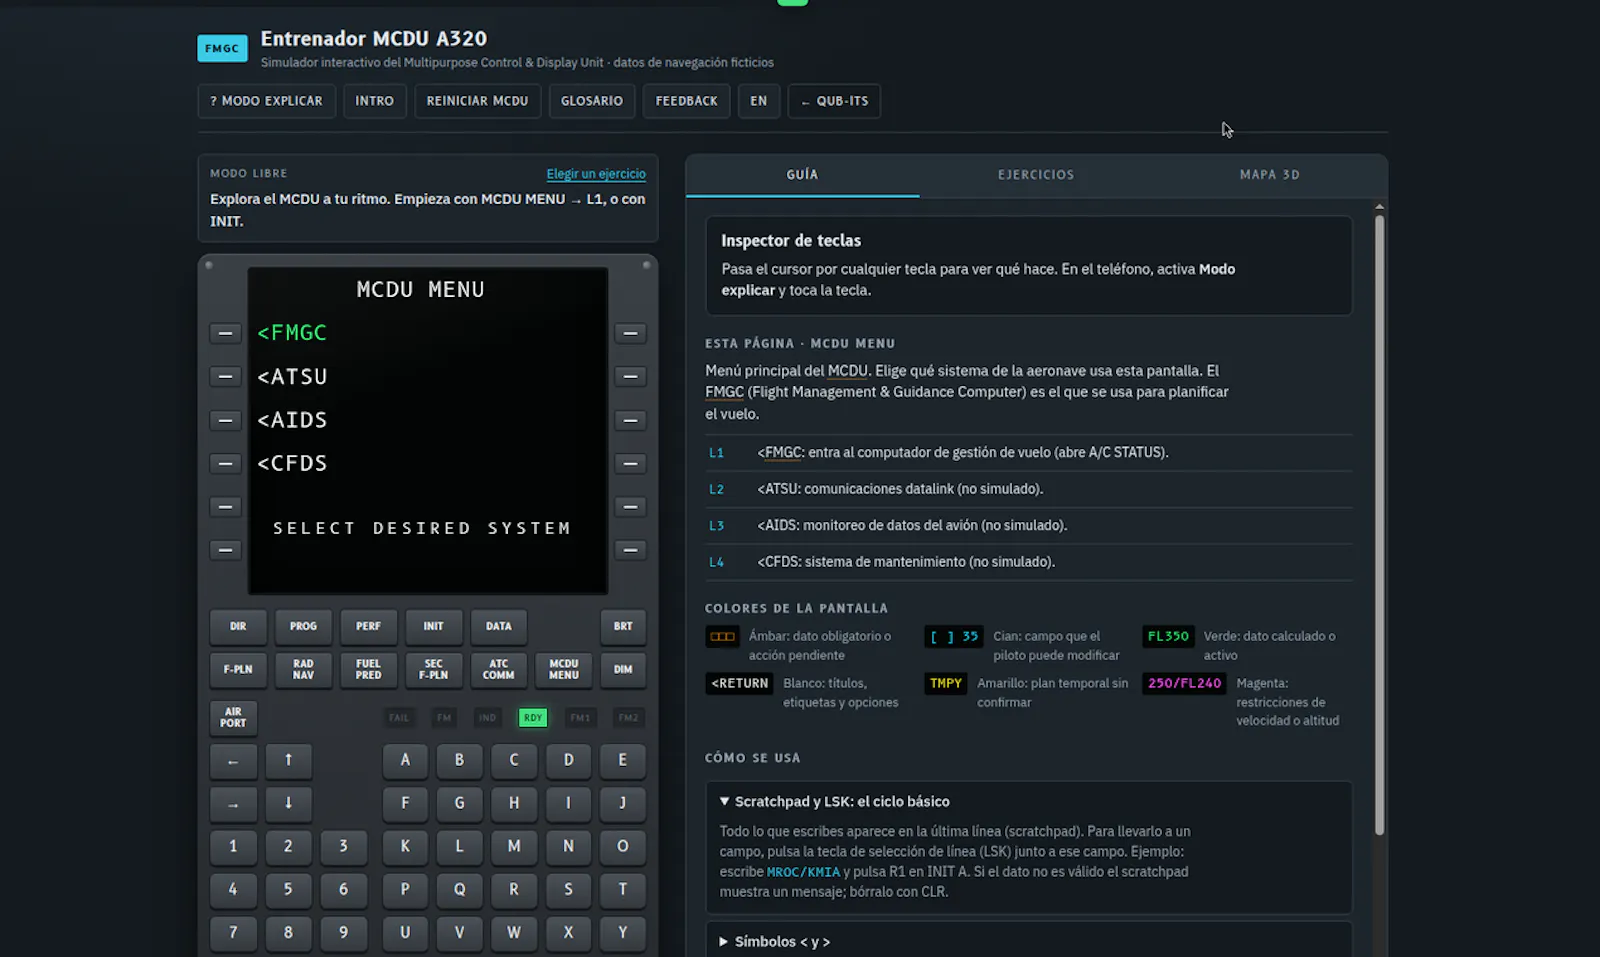Click the BRT brightness key
Viewport: 1600px width, 957px height.
pyautogui.click(x=623, y=626)
